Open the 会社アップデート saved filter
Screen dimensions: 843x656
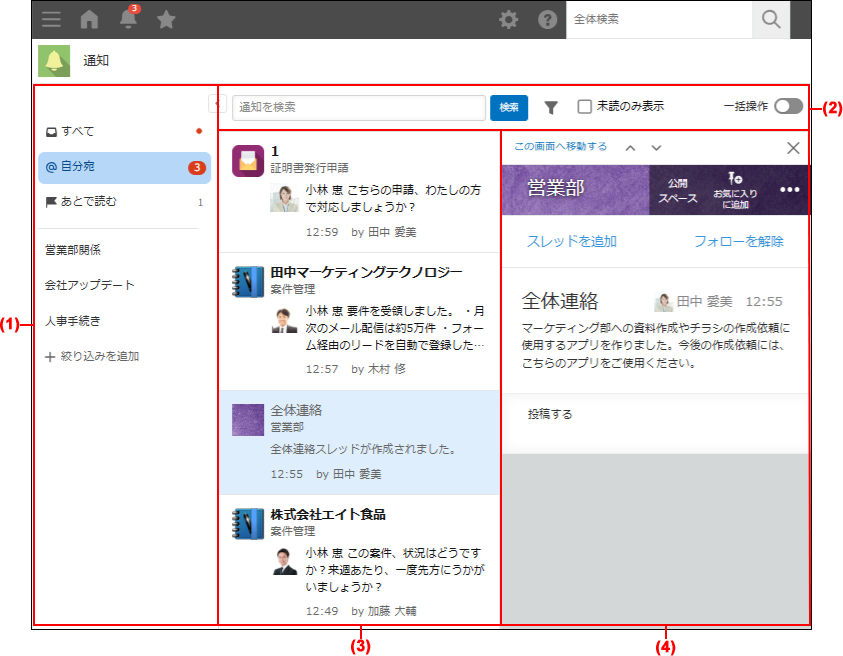pyautogui.click(x=89, y=285)
